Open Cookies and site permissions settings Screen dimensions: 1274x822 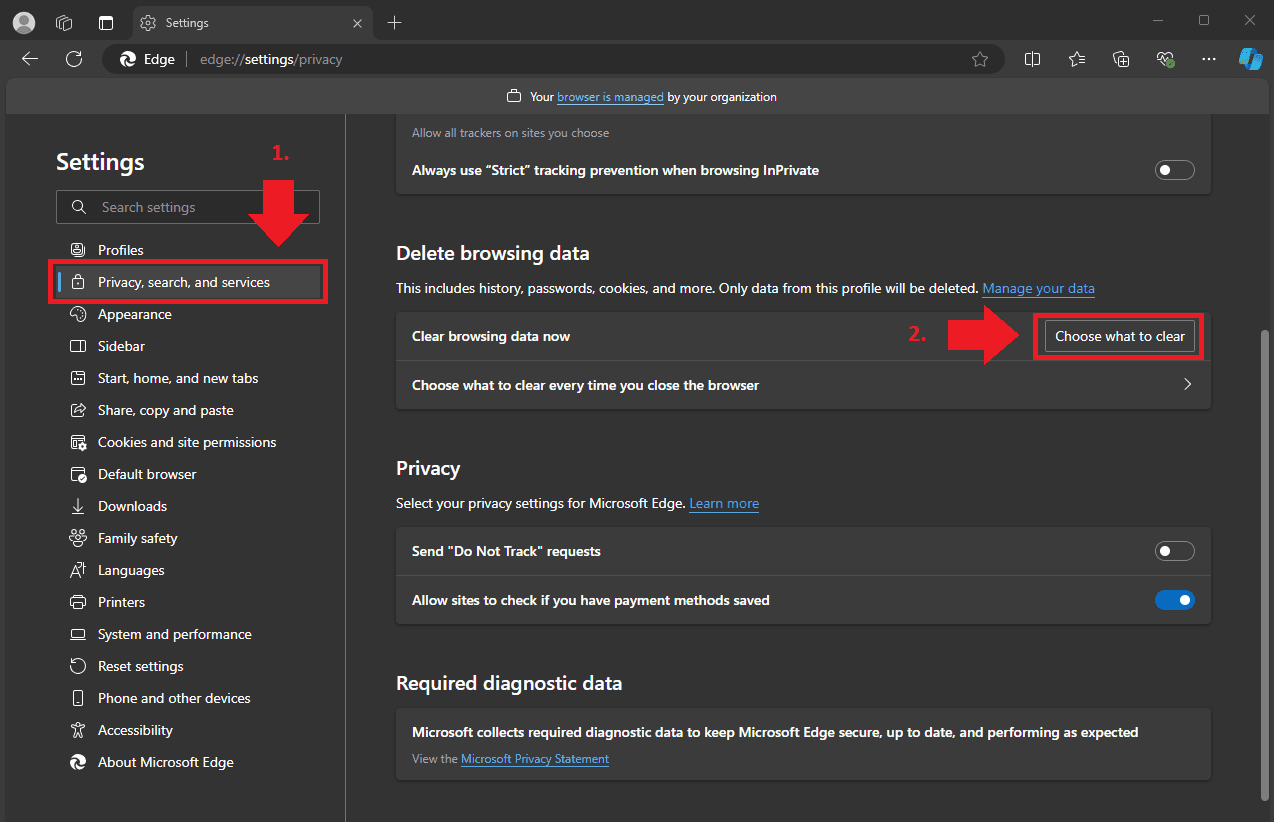(186, 442)
